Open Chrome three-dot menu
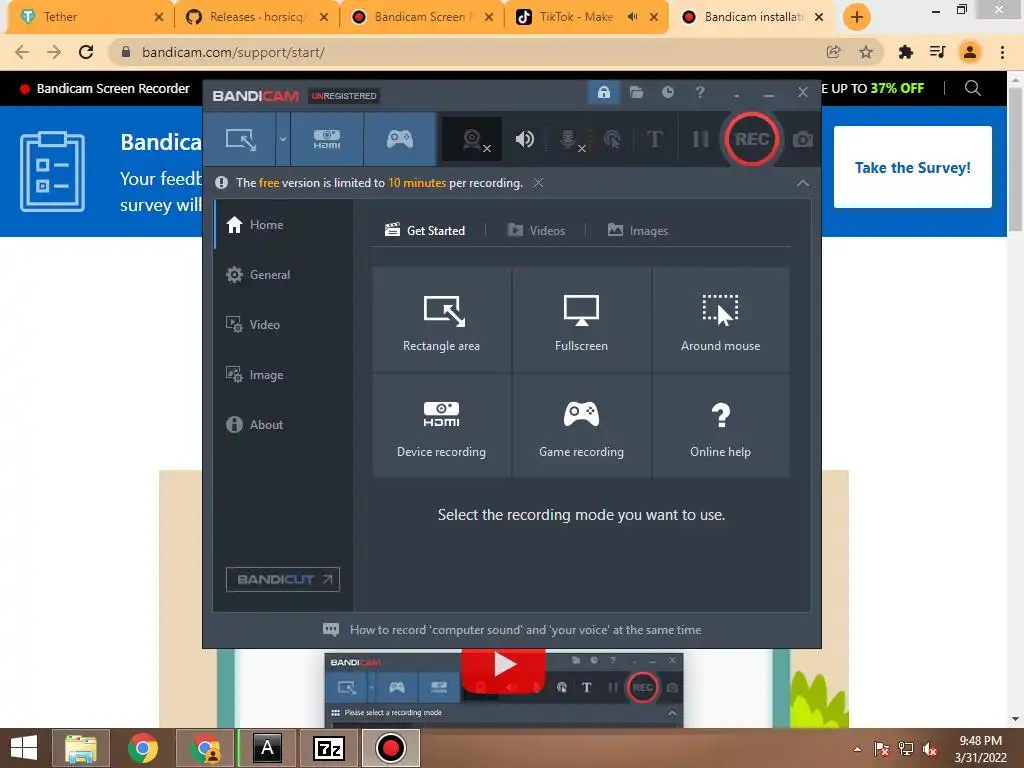This screenshot has height=768, width=1024. coord(1002,52)
